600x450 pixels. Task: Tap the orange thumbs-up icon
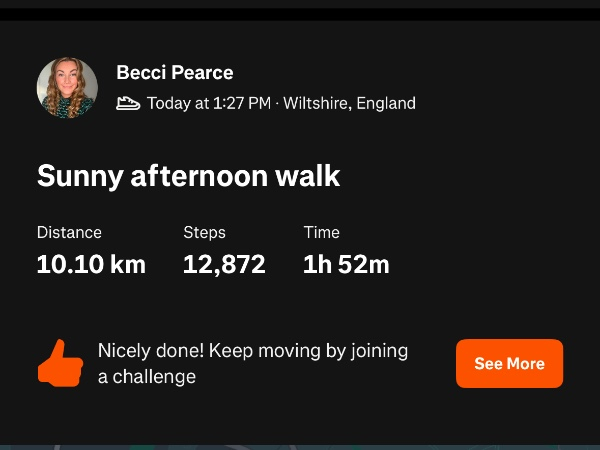coord(60,363)
